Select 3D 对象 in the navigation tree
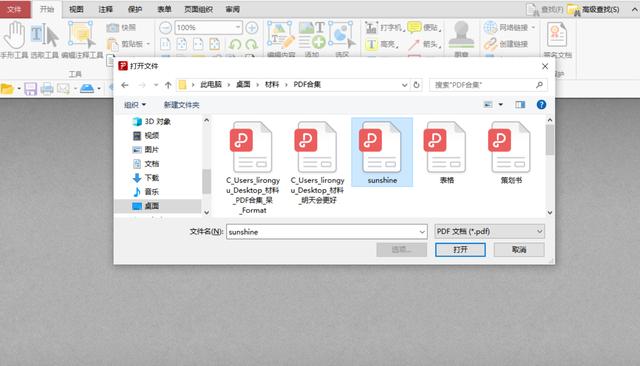 pos(152,122)
